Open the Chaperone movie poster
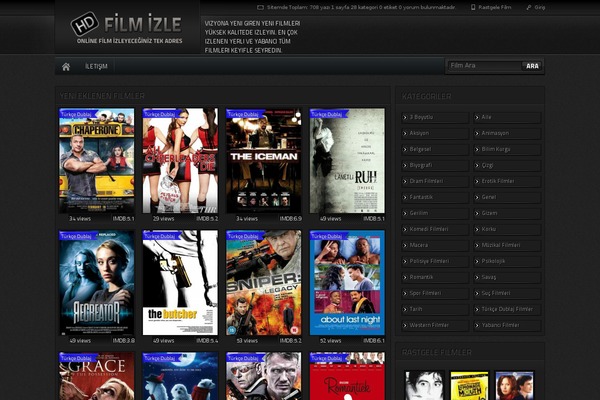Screen dimensions: 600x400 (x=97, y=161)
